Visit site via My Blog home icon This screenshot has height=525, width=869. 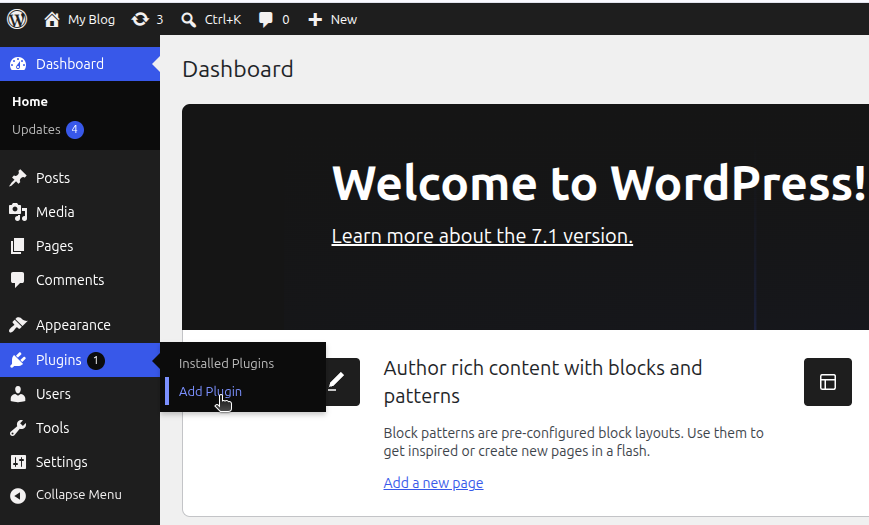(52, 19)
